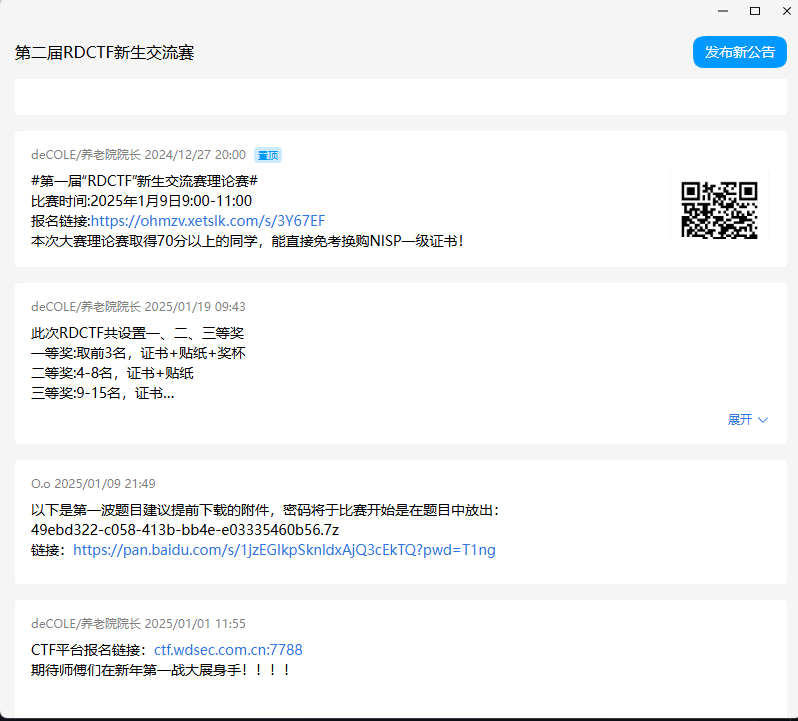
Task: Click the 发布新公告 button
Action: 739,52
